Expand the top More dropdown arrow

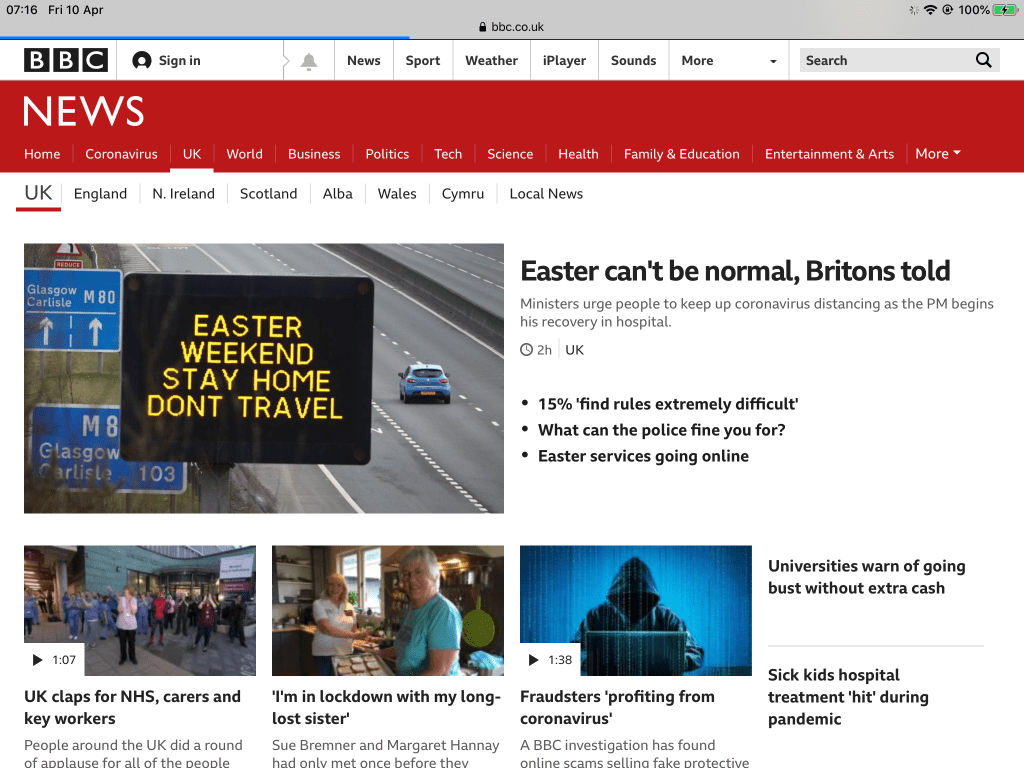772,61
